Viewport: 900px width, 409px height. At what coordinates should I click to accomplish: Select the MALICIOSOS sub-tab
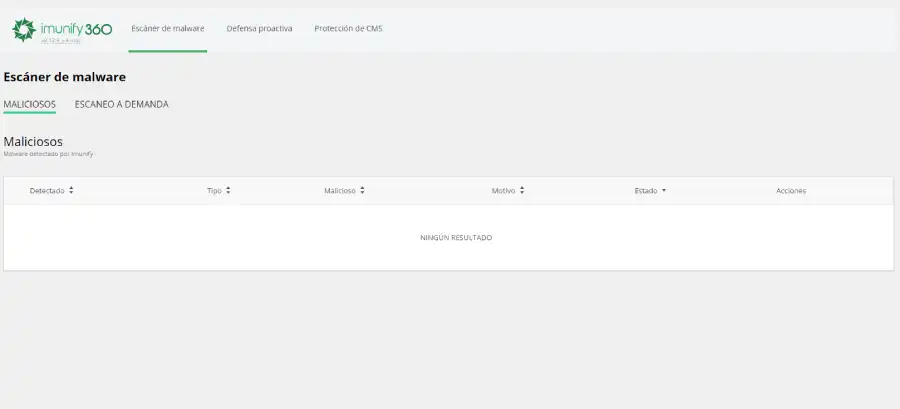(x=29, y=104)
